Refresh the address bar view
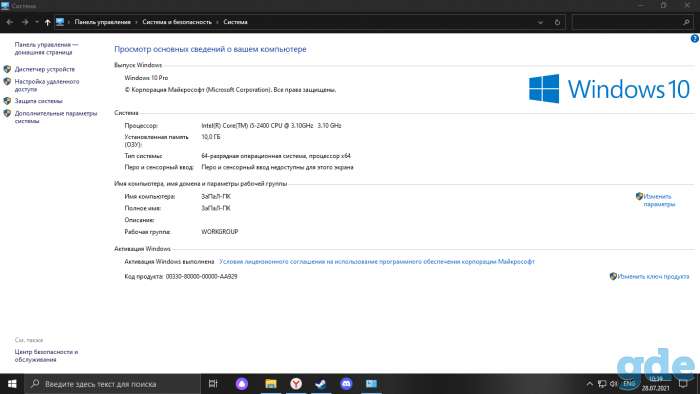Viewport: 700px width, 394px height. pyautogui.click(x=557, y=22)
